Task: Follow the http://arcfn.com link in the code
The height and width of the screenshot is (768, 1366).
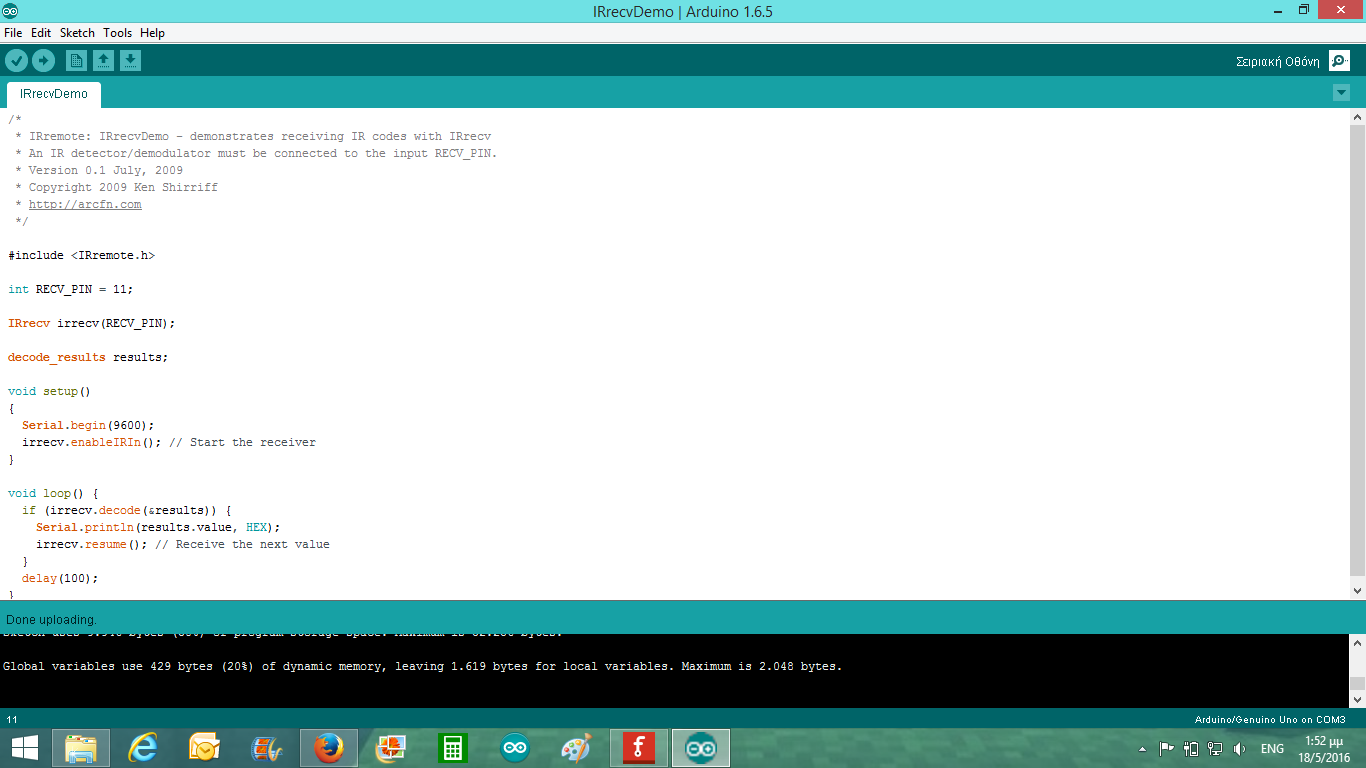Action: [x=85, y=204]
